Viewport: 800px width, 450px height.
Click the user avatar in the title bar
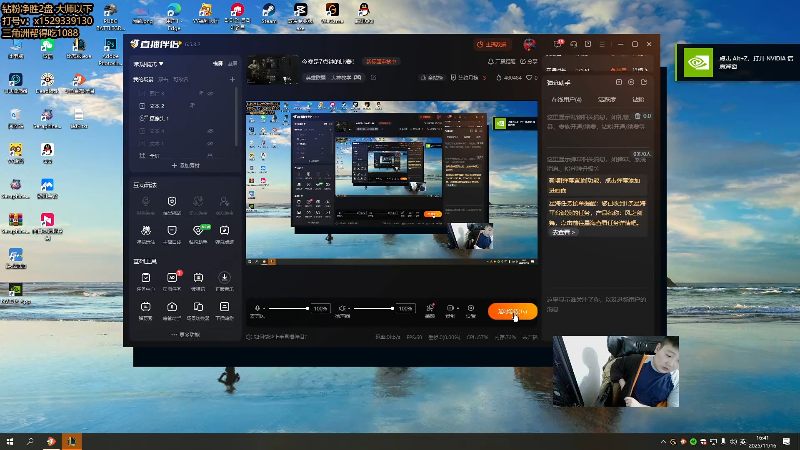click(530, 44)
